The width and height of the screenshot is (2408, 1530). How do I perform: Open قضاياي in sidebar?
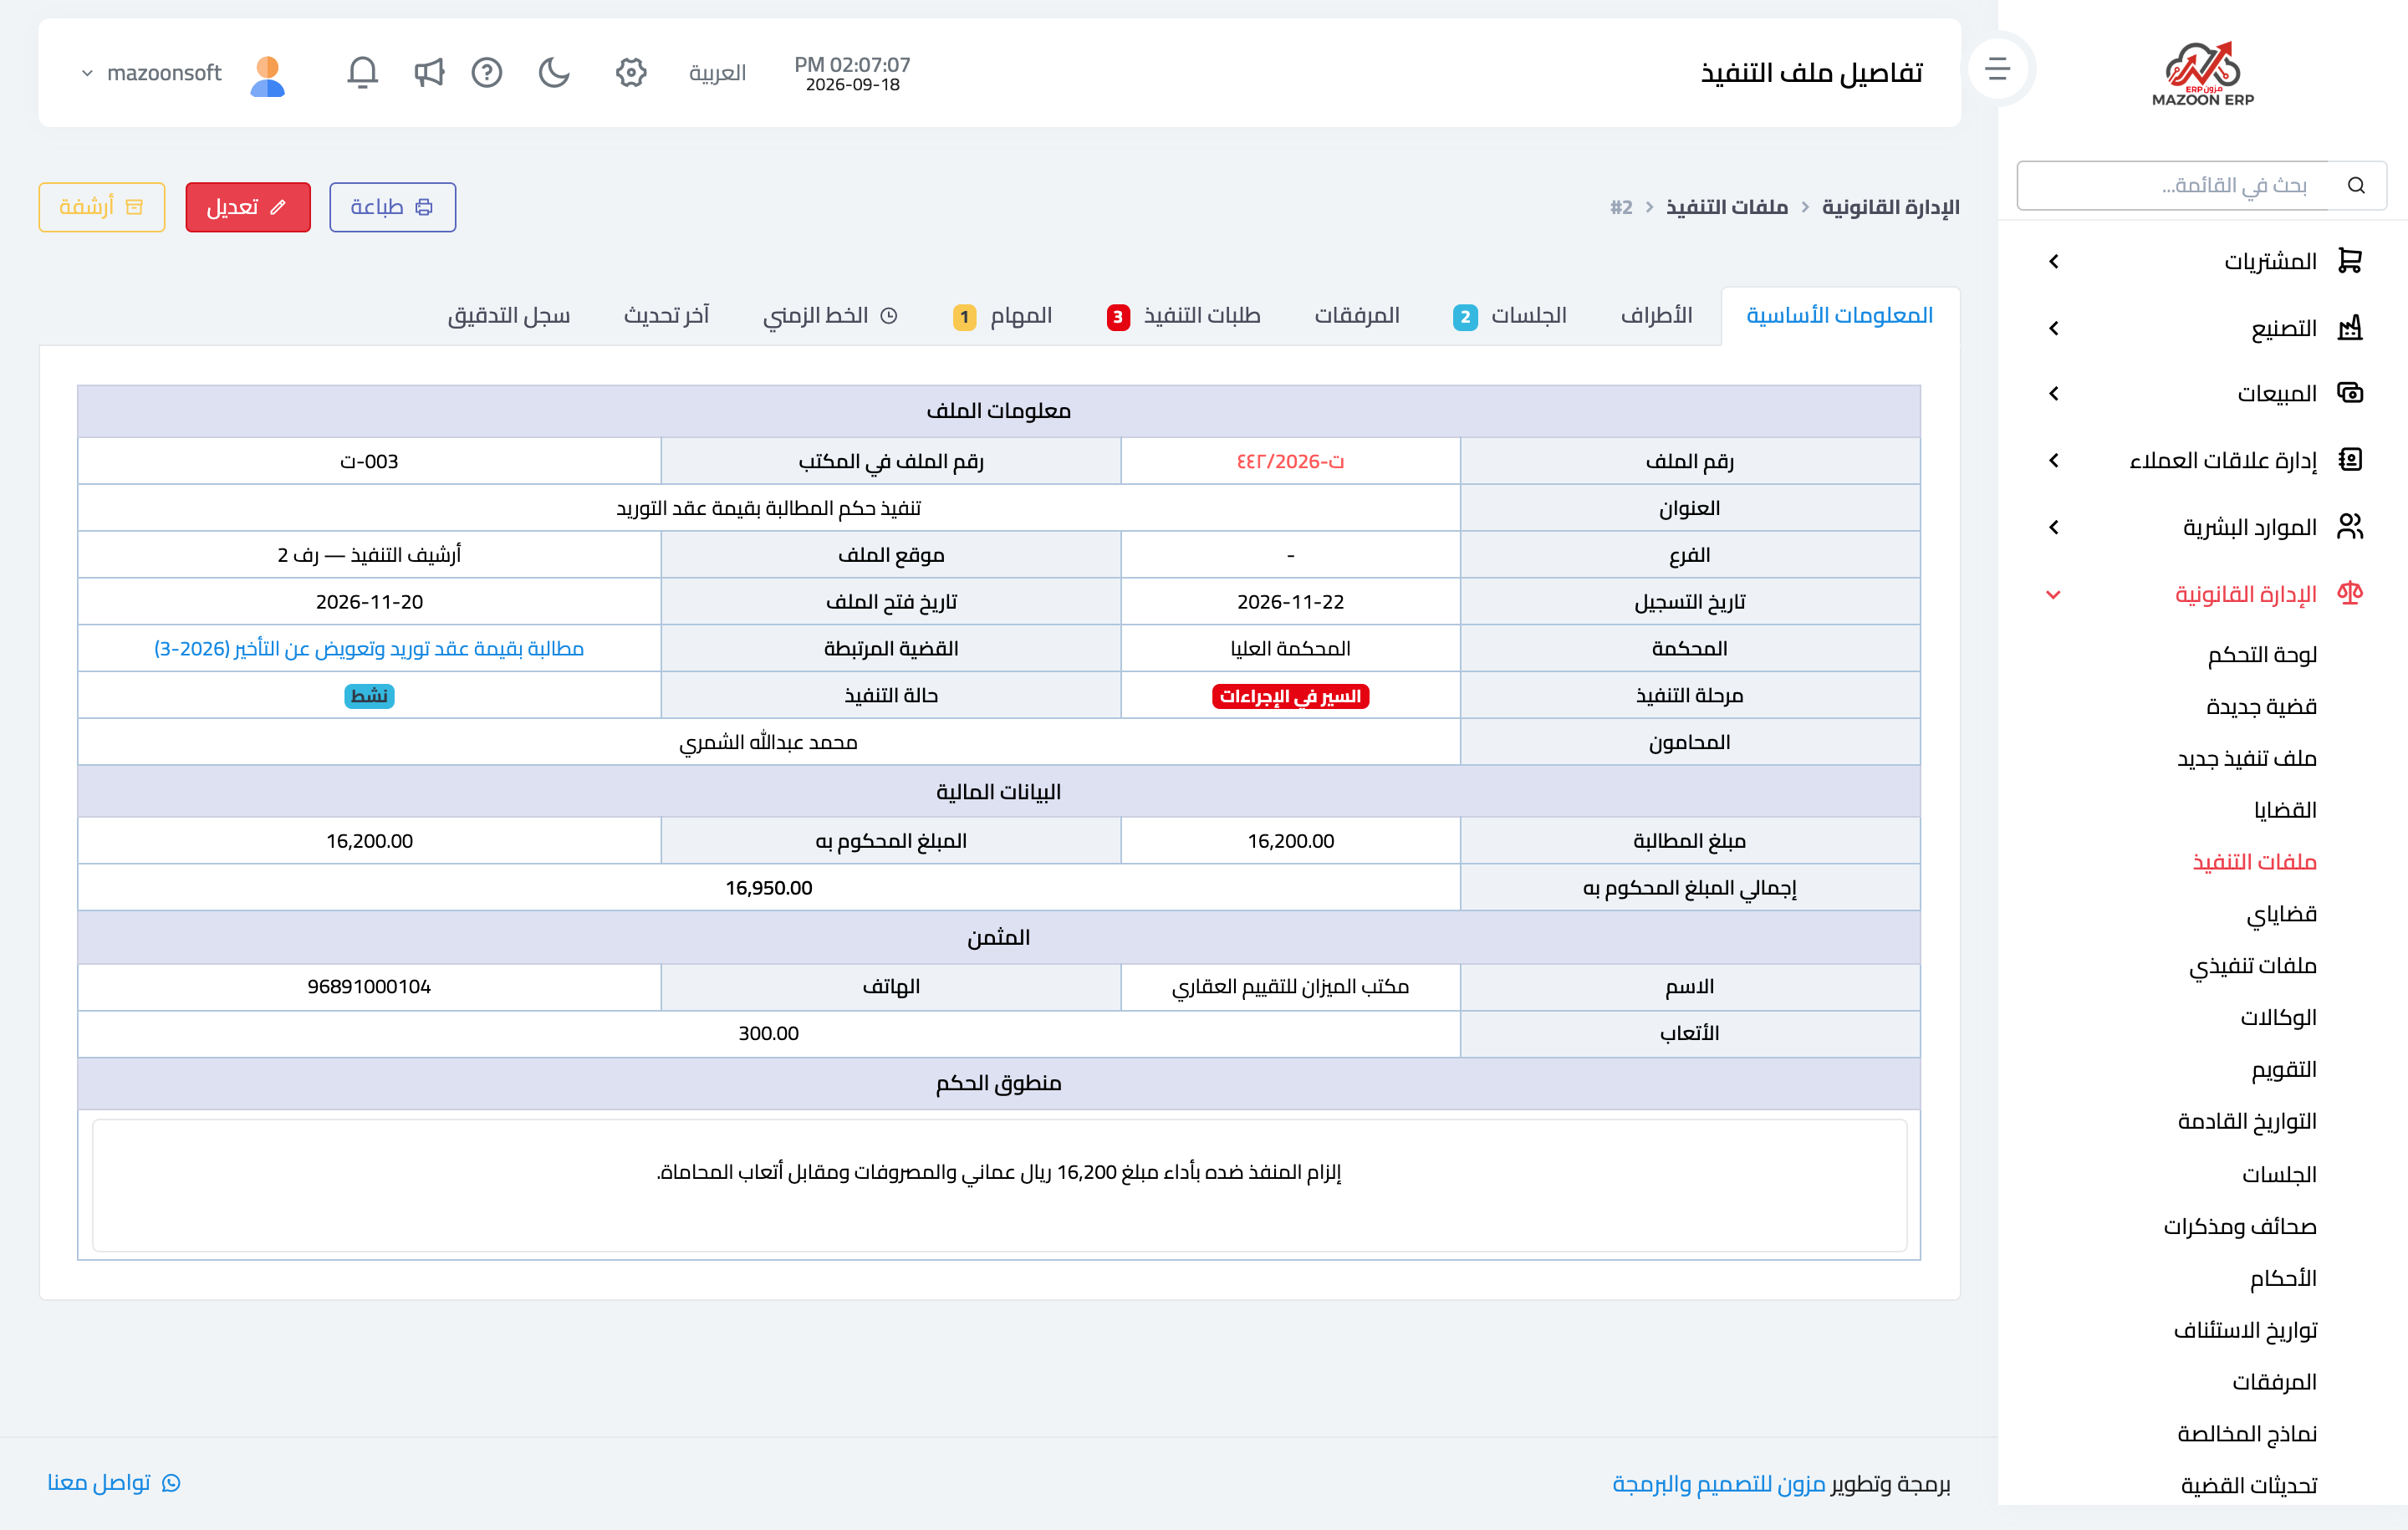2282,914
